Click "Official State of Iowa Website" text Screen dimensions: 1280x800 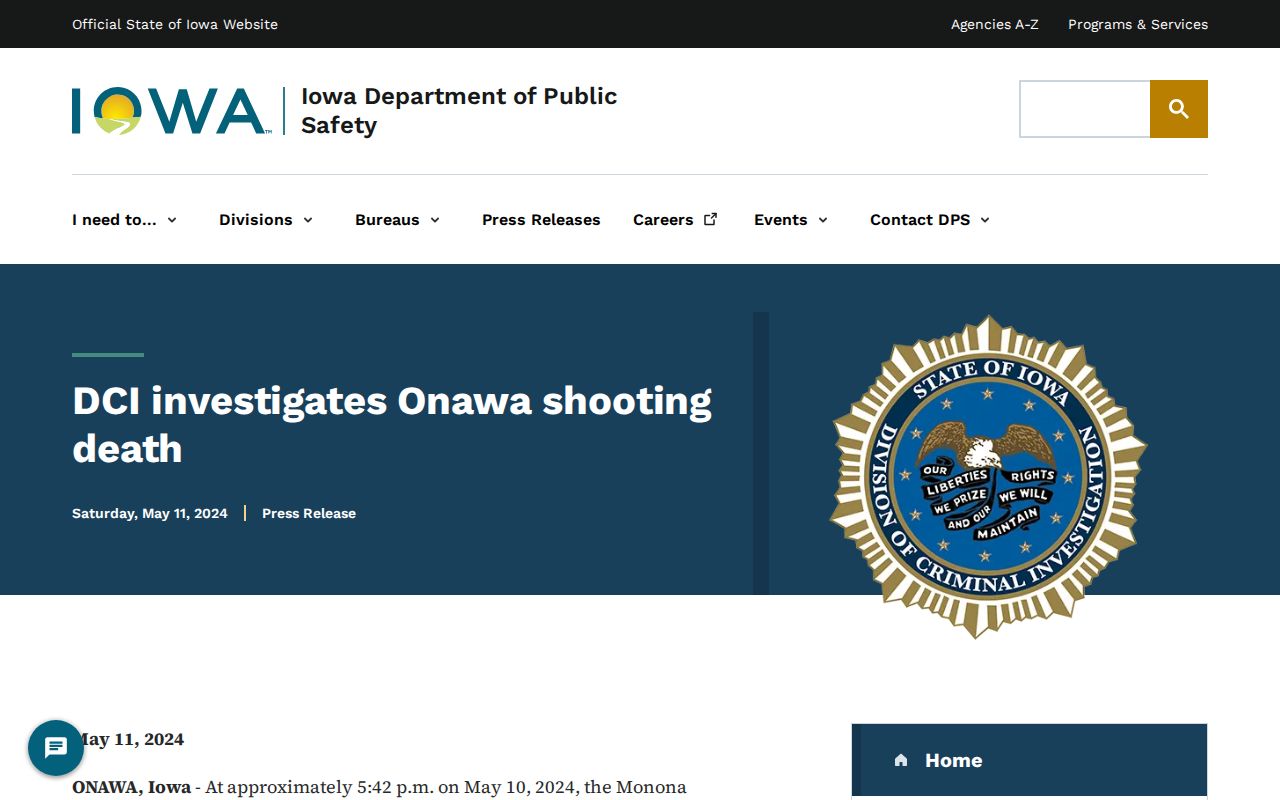click(x=175, y=24)
